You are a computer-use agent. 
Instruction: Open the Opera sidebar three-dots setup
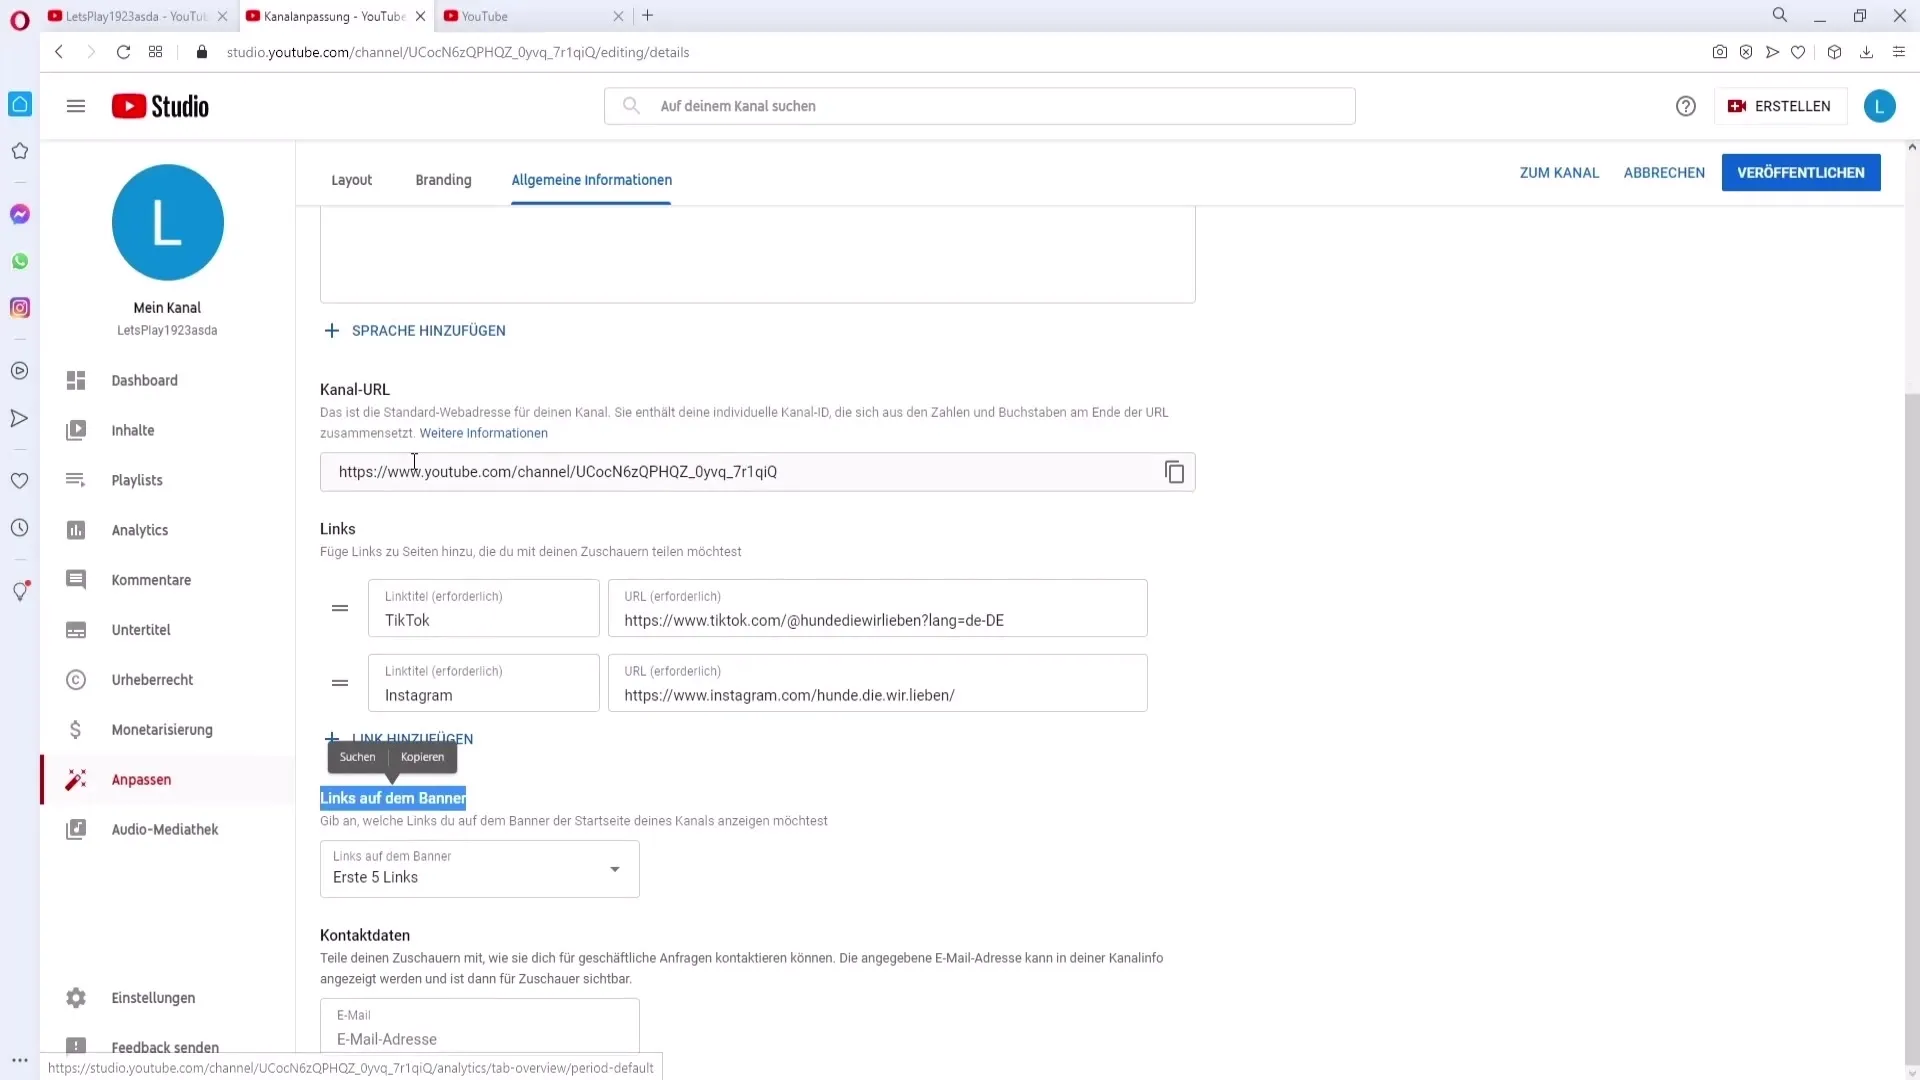(20, 1061)
